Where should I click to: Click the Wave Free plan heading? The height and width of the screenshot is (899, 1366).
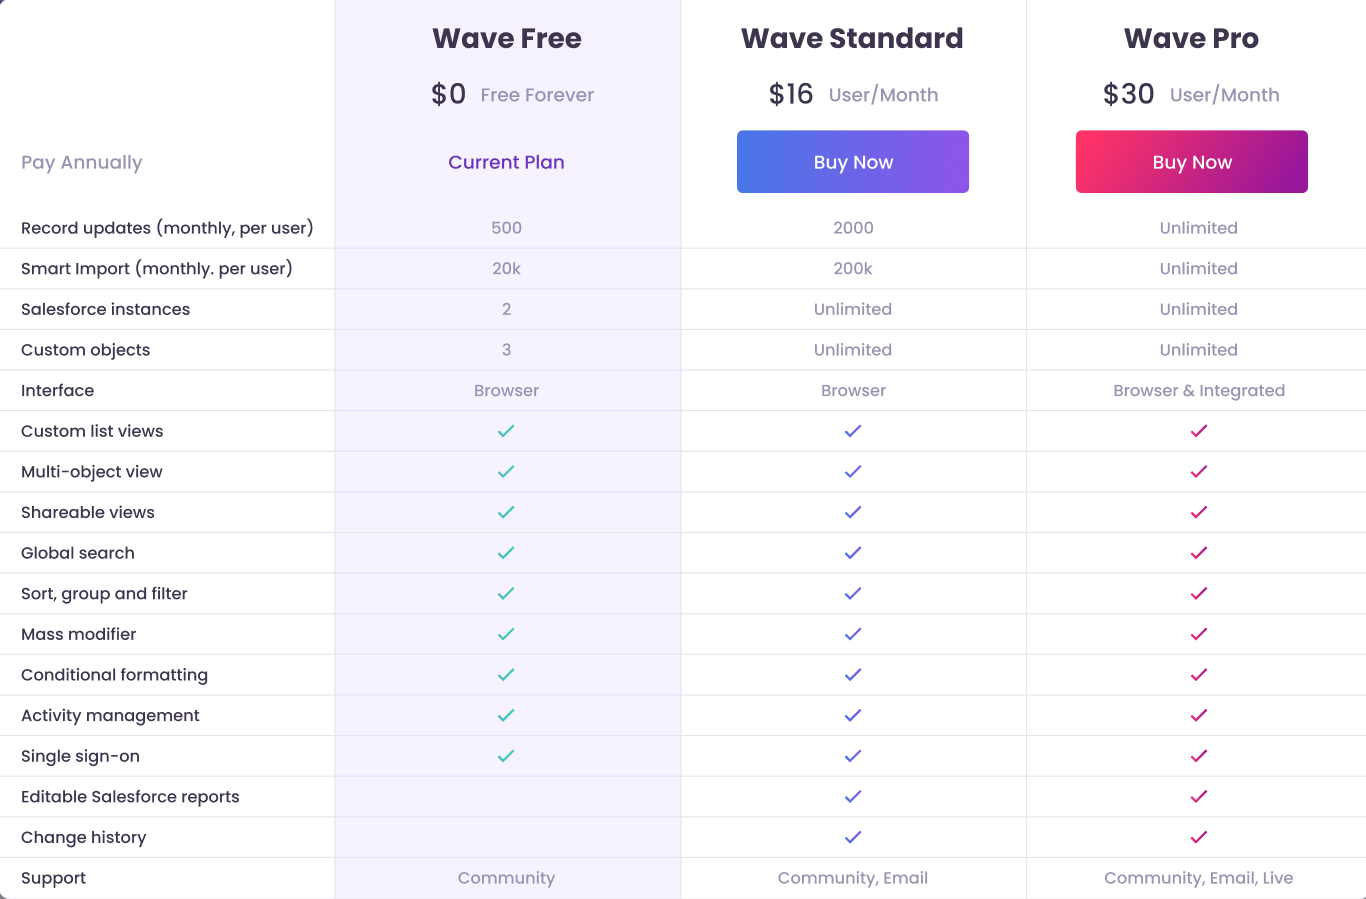click(x=507, y=38)
